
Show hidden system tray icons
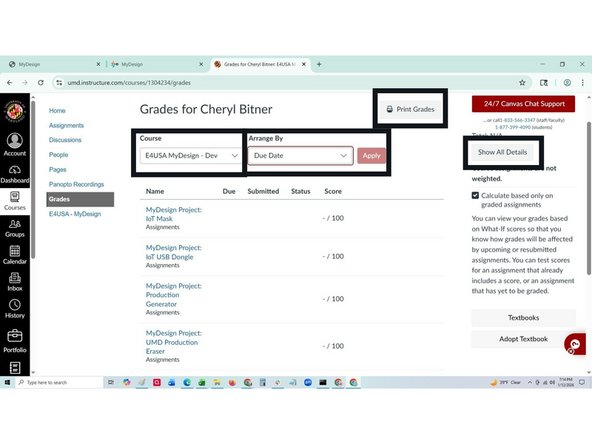tap(530, 382)
